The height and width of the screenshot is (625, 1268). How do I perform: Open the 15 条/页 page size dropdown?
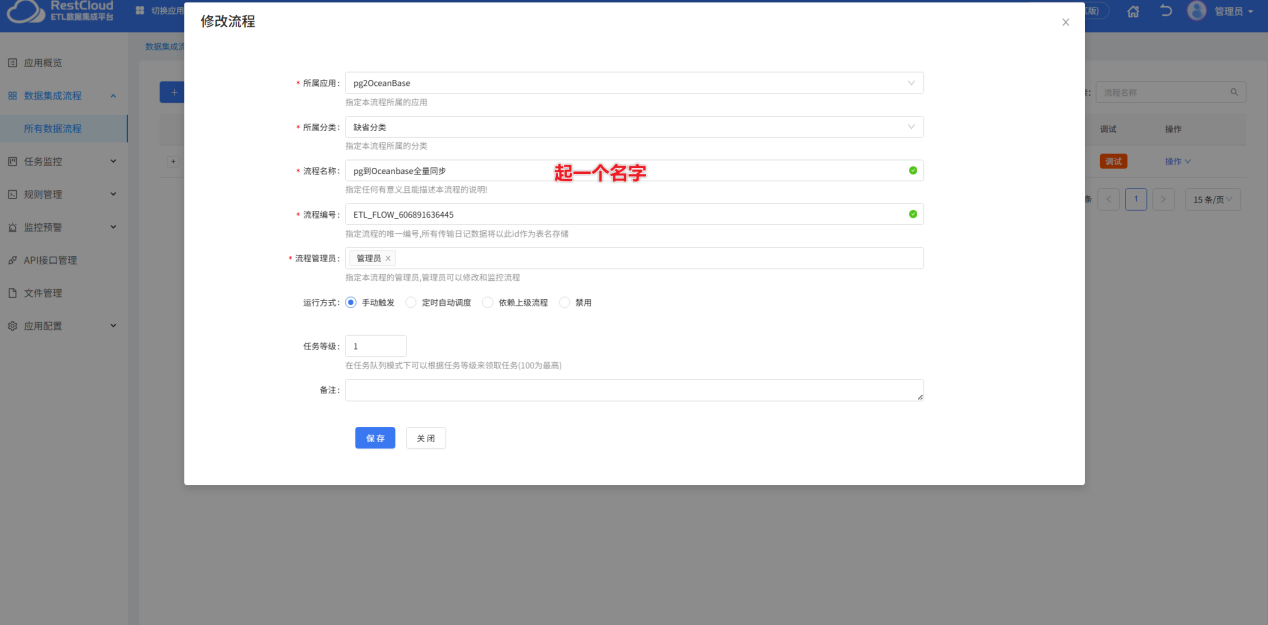click(1213, 199)
